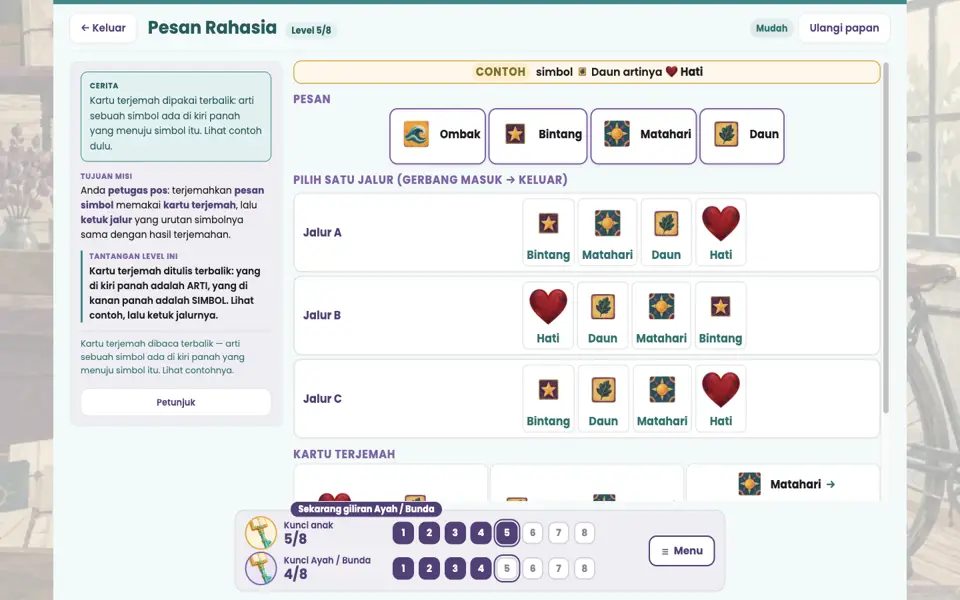This screenshot has height=600, width=960.
Task: Click the Daun leaf icon in Jalur B
Action: pos(602,306)
